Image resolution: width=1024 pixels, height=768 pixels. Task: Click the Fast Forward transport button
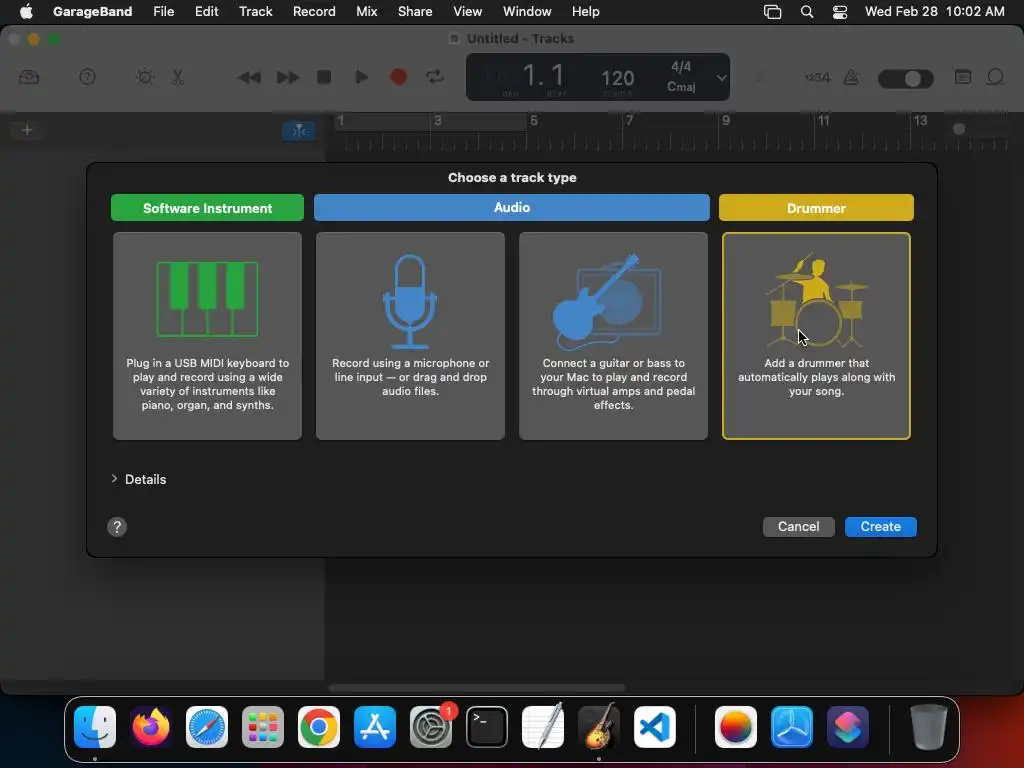pos(287,78)
